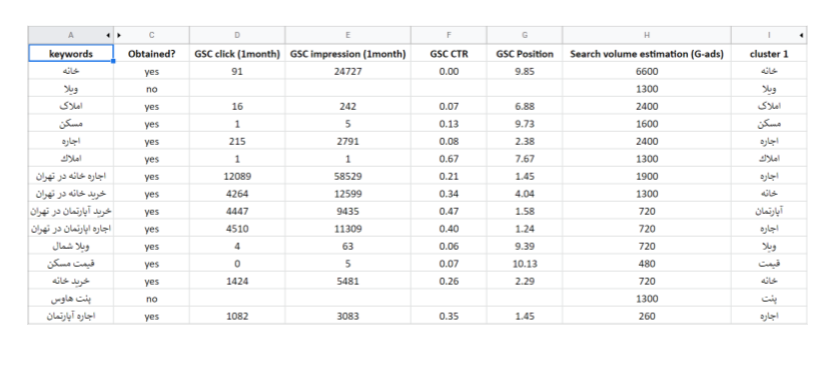Select click value 91

pyautogui.click(x=237, y=71)
